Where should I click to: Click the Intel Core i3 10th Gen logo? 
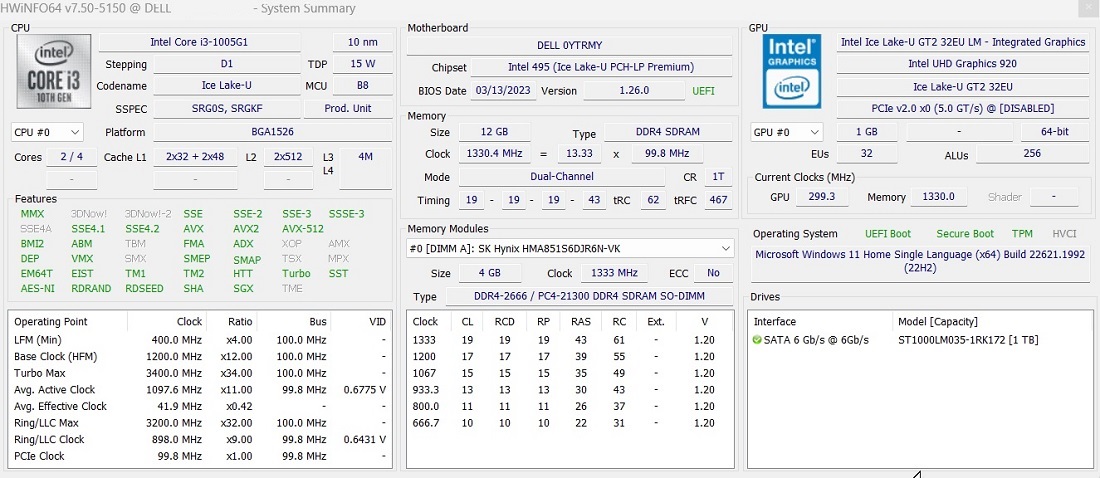pos(53,71)
